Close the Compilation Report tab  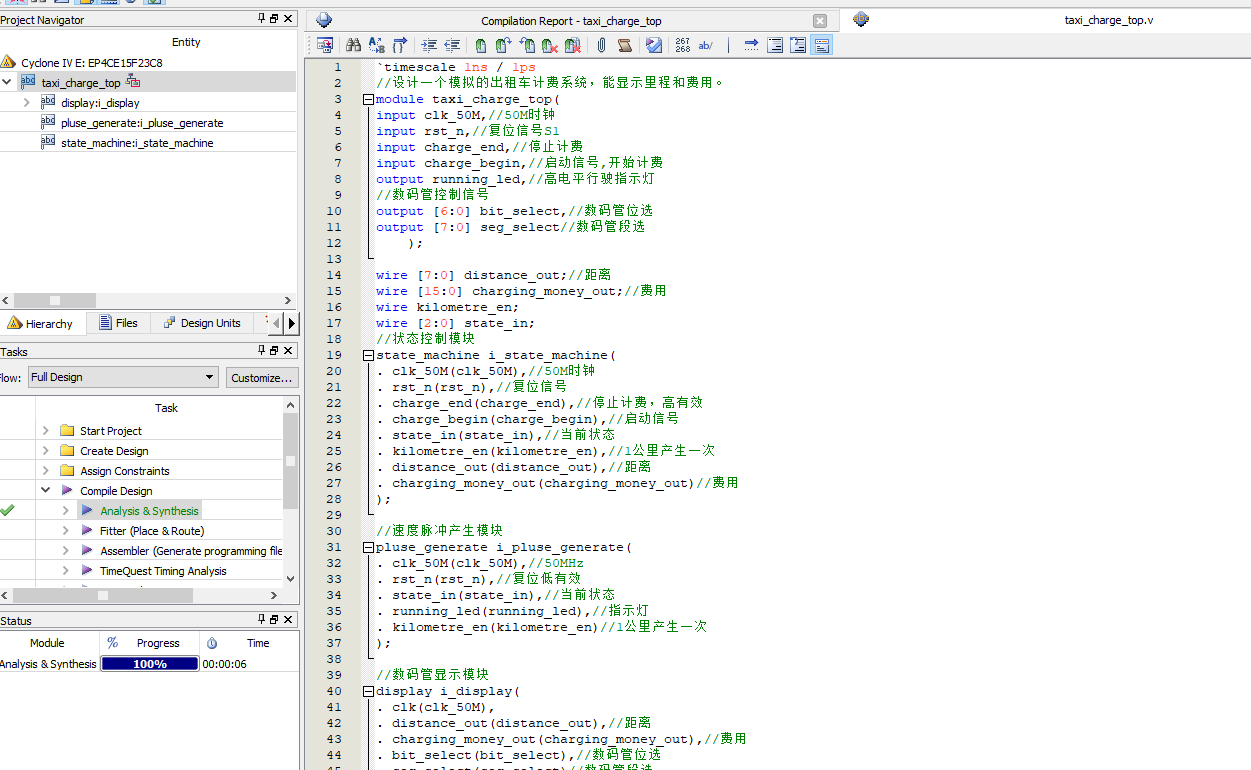(x=820, y=21)
